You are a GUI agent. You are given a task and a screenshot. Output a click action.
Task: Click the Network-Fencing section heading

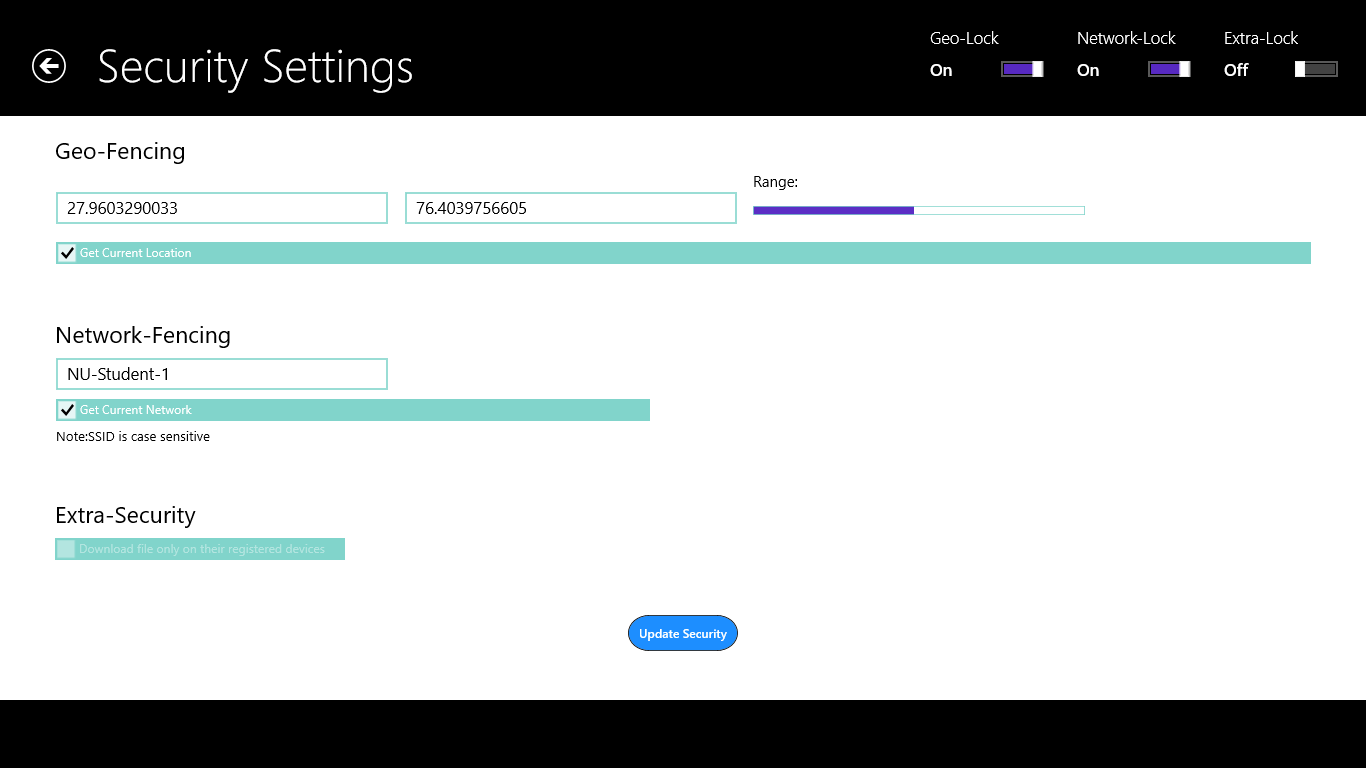click(x=143, y=335)
